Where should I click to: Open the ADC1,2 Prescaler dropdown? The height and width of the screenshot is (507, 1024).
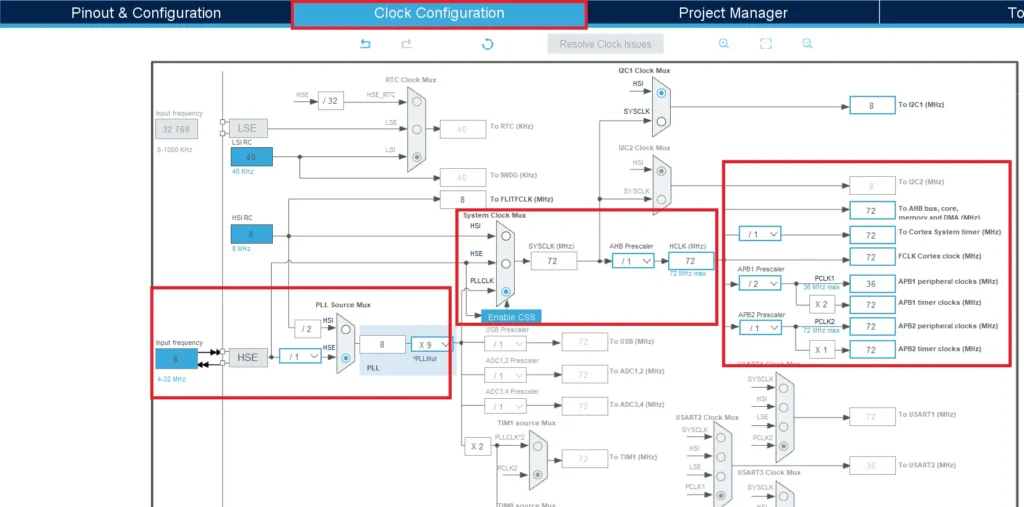coord(505,376)
